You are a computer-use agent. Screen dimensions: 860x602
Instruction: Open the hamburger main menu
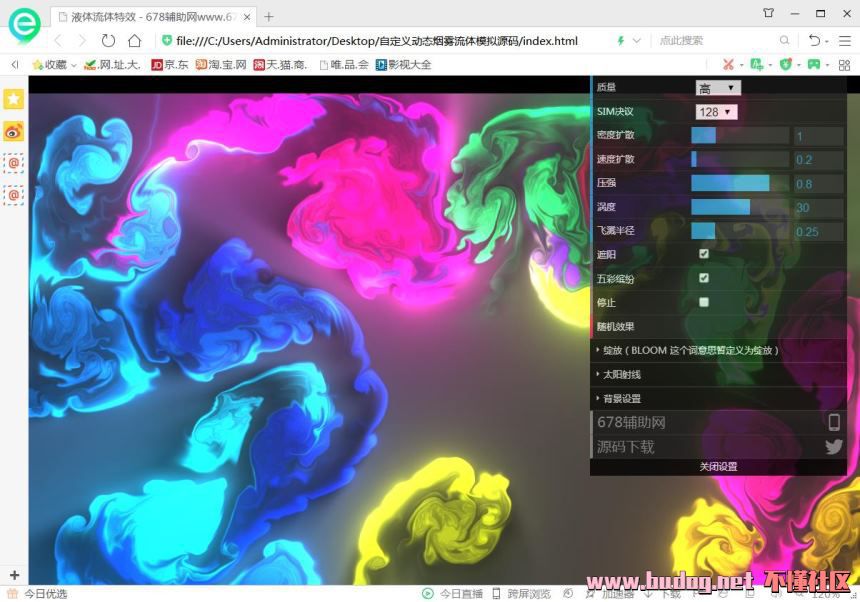click(x=845, y=40)
